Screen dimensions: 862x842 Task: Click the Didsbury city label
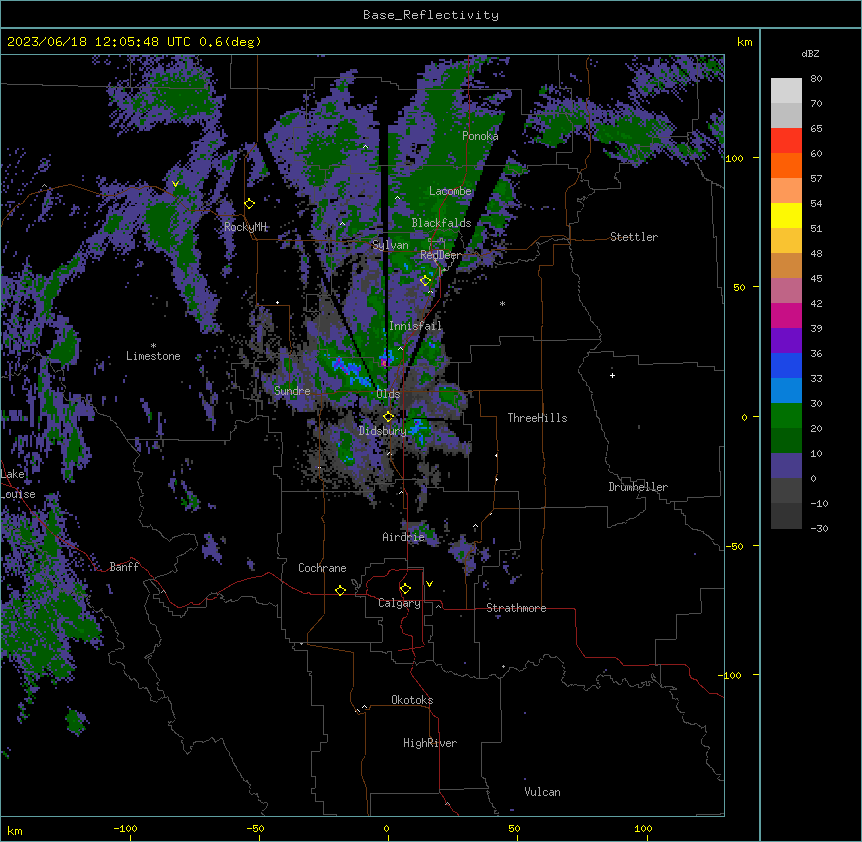pyautogui.click(x=383, y=431)
